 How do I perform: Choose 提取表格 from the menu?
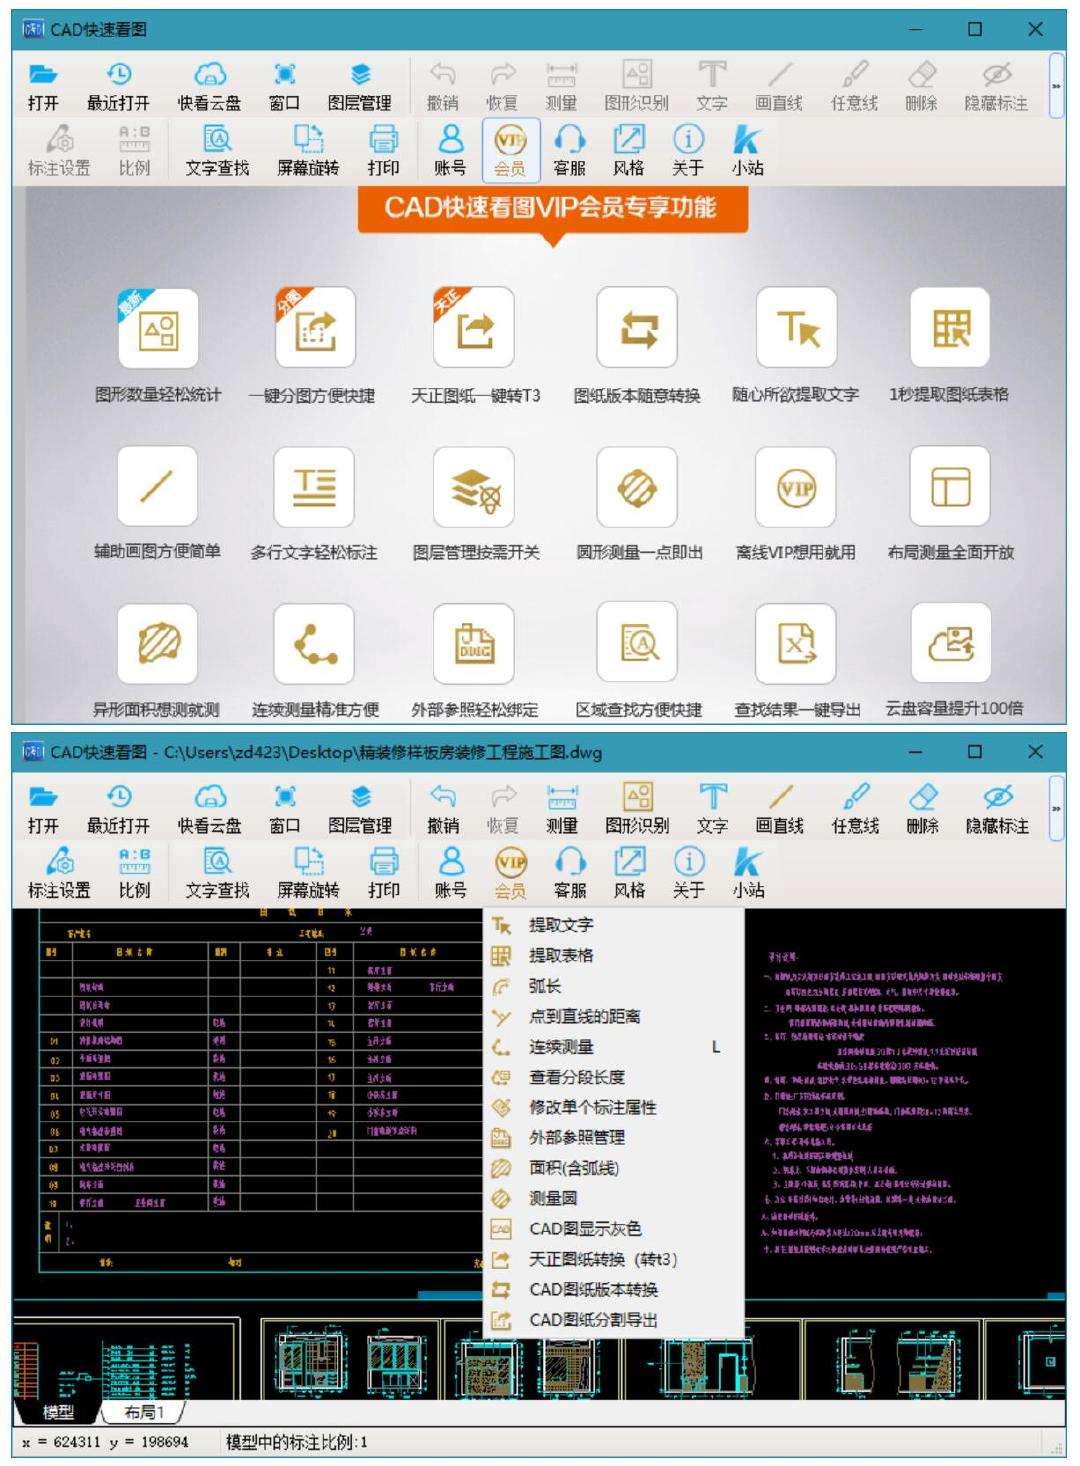point(614,955)
